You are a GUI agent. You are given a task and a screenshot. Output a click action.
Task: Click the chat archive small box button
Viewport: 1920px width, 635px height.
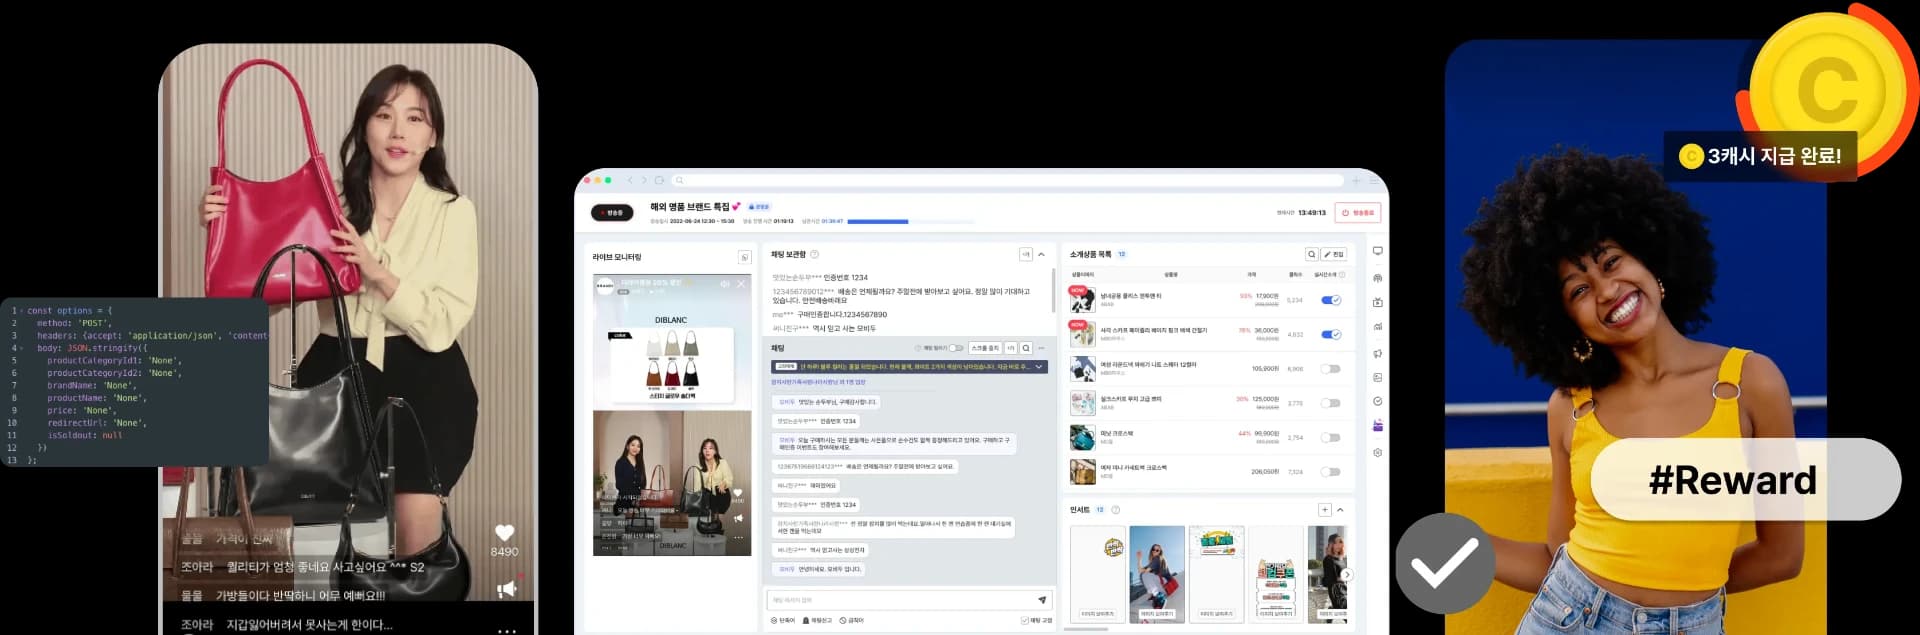(x=1025, y=254)
